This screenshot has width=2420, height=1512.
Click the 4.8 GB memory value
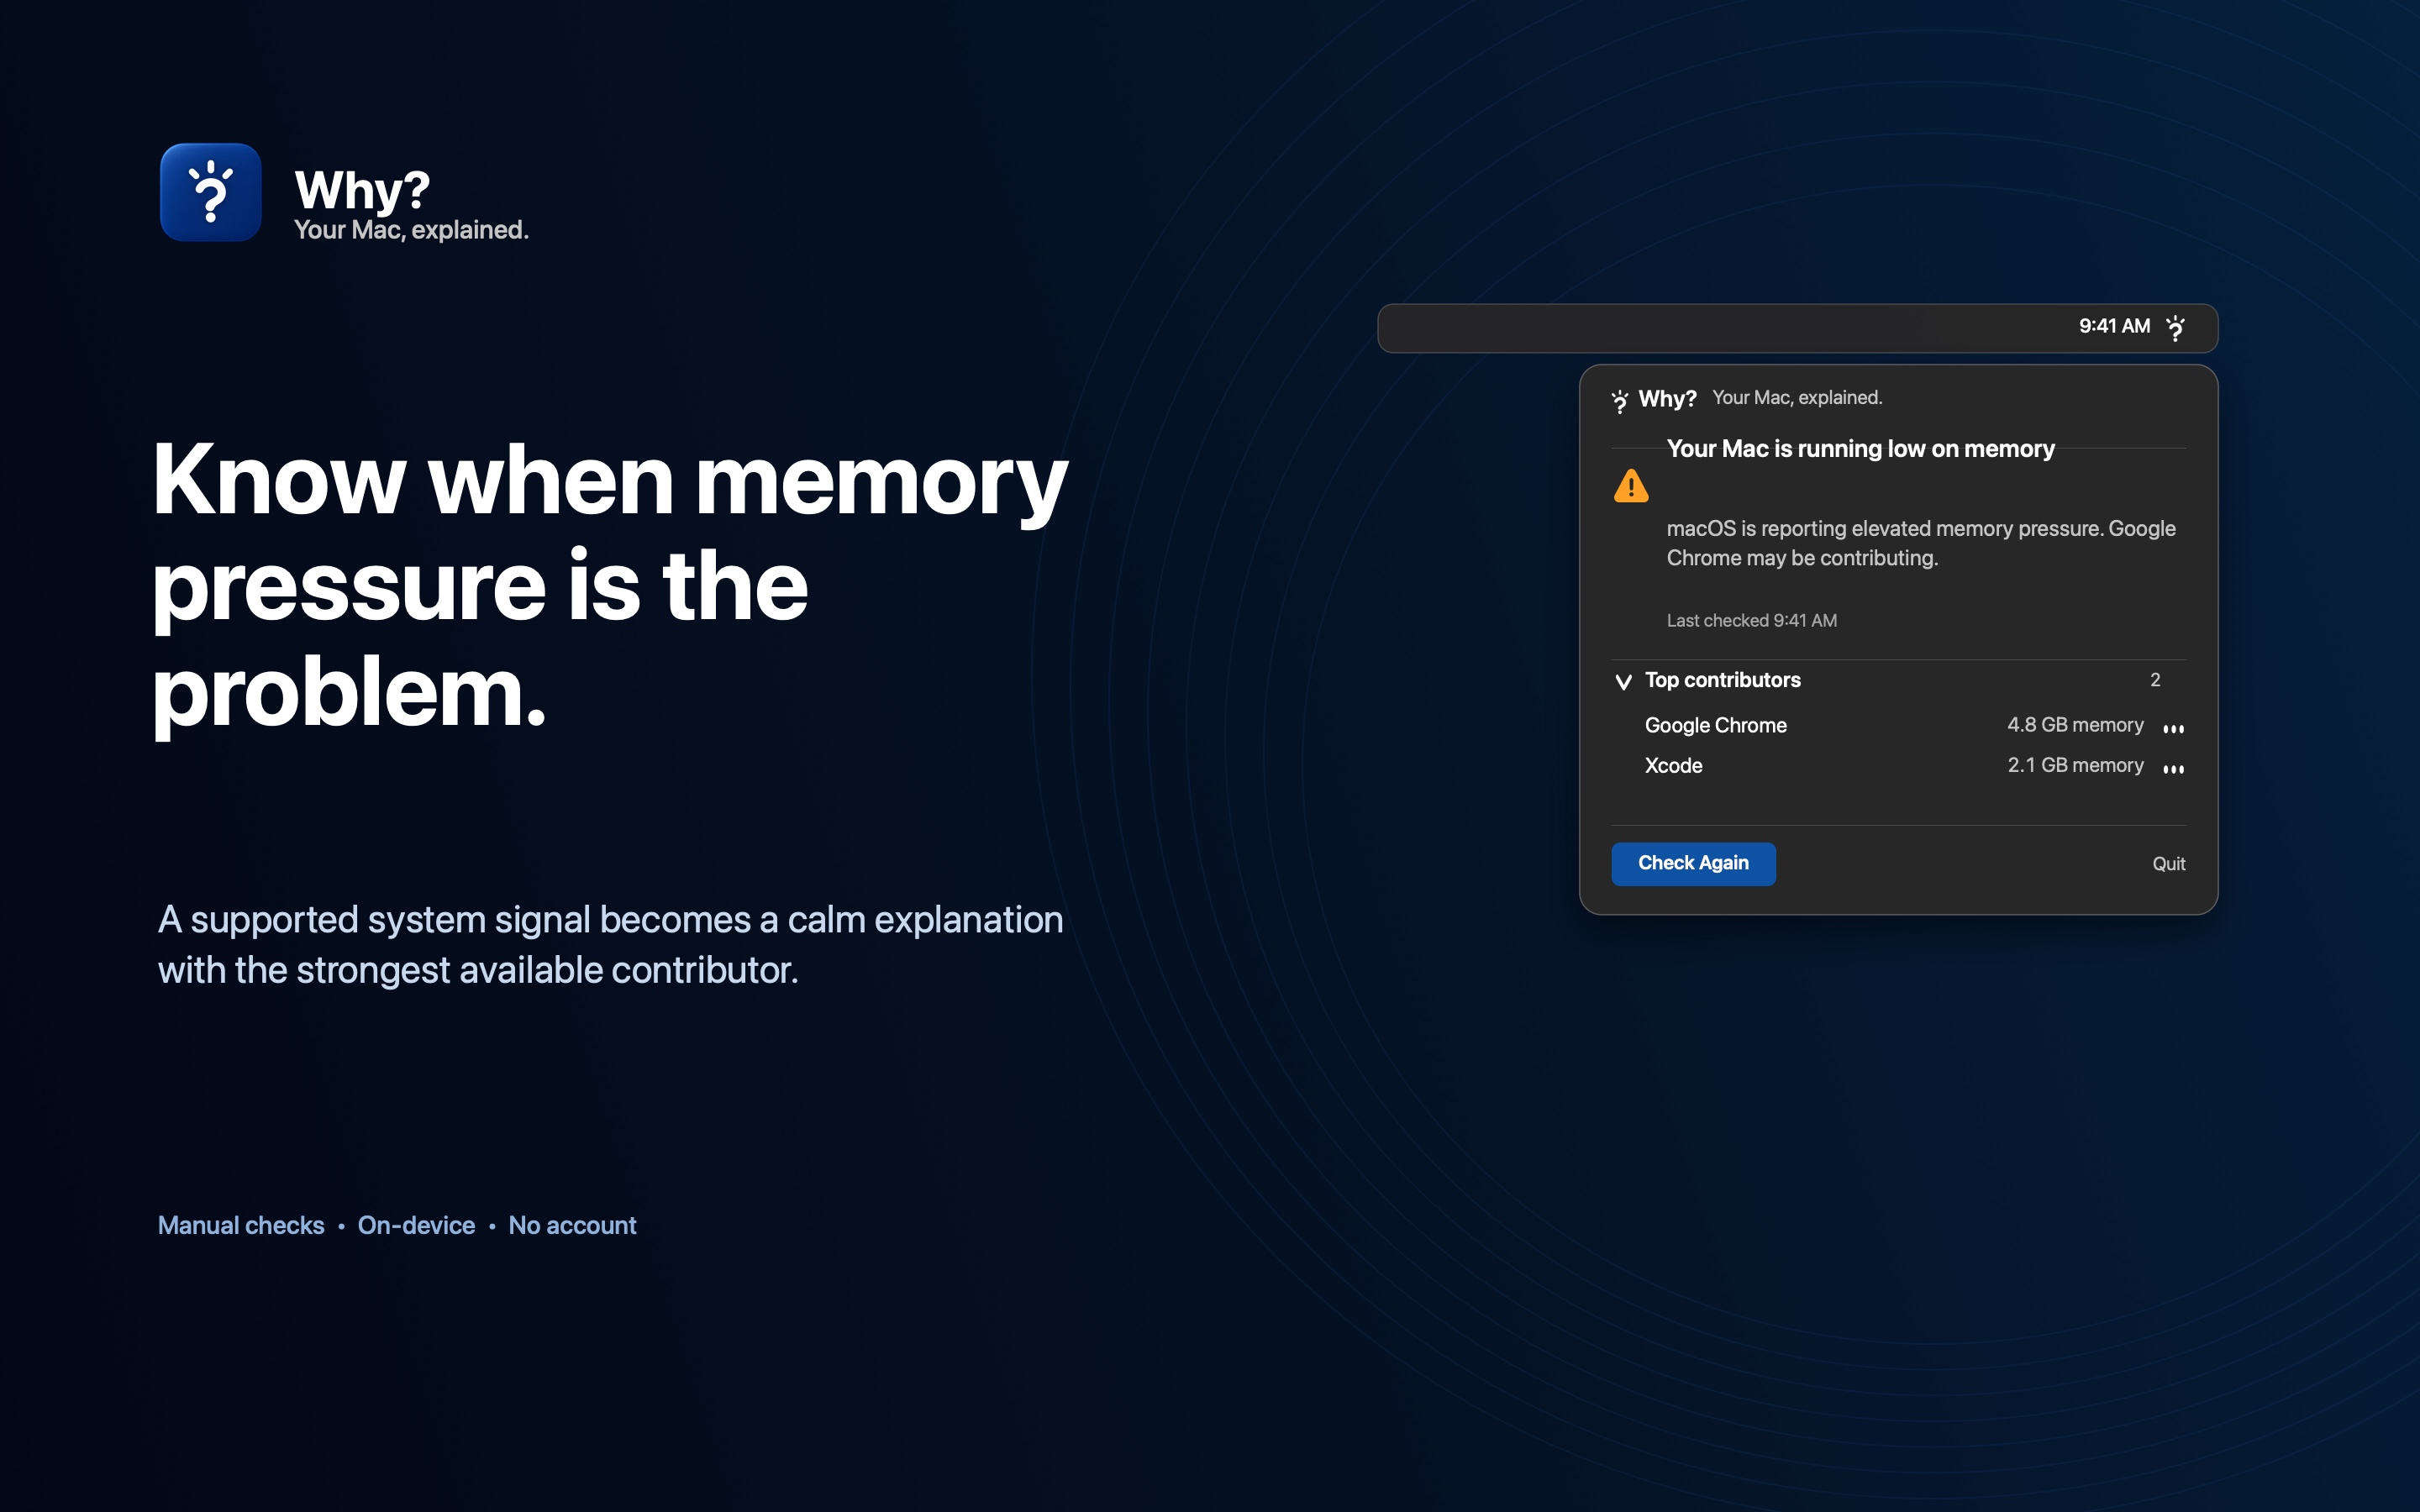click(x=2075, y=725)
